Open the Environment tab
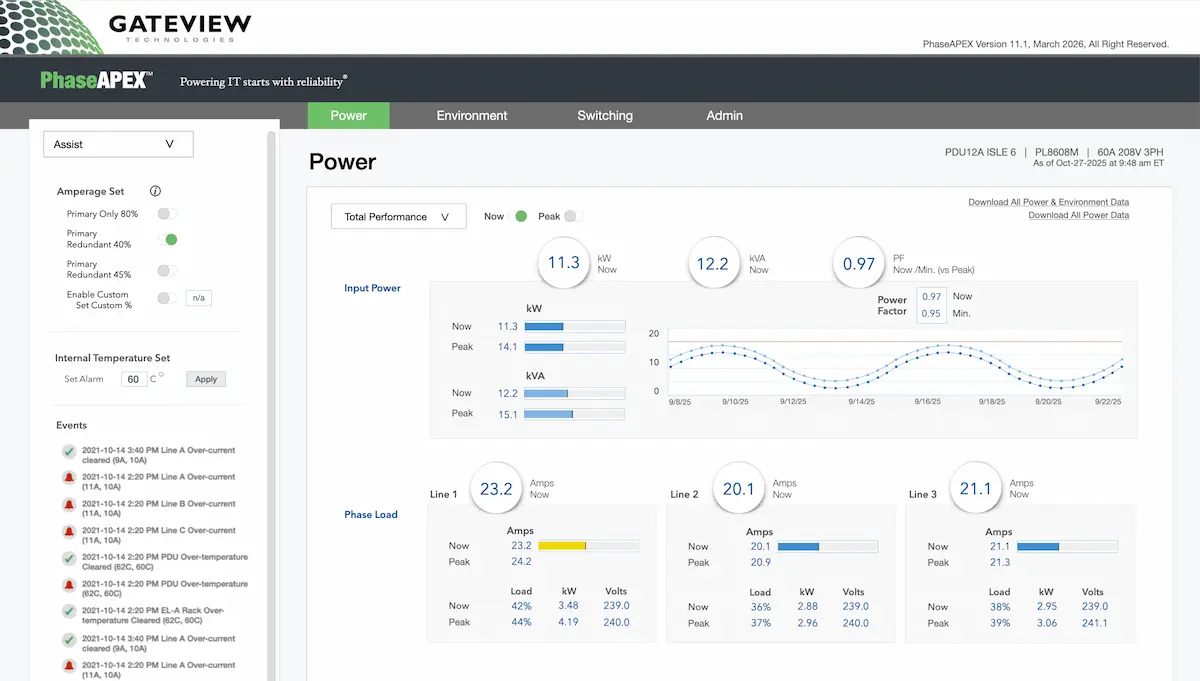The height and width of the screenshot is (681, 1200). pyautogui.click(x=472, y=115)
